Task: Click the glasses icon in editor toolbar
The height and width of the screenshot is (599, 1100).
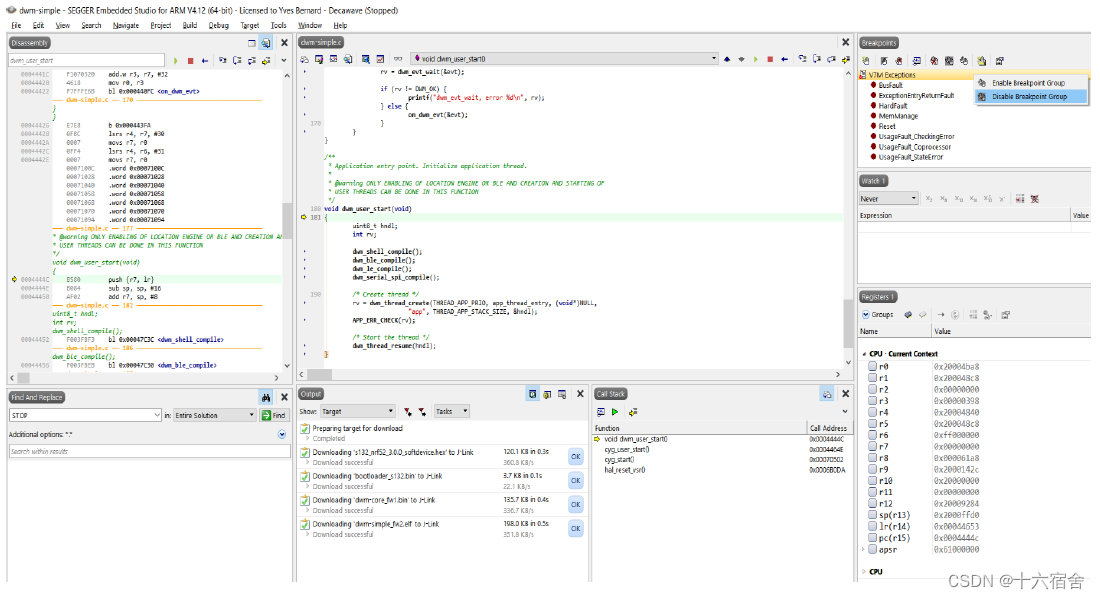Action: click(x=398, y=59)
